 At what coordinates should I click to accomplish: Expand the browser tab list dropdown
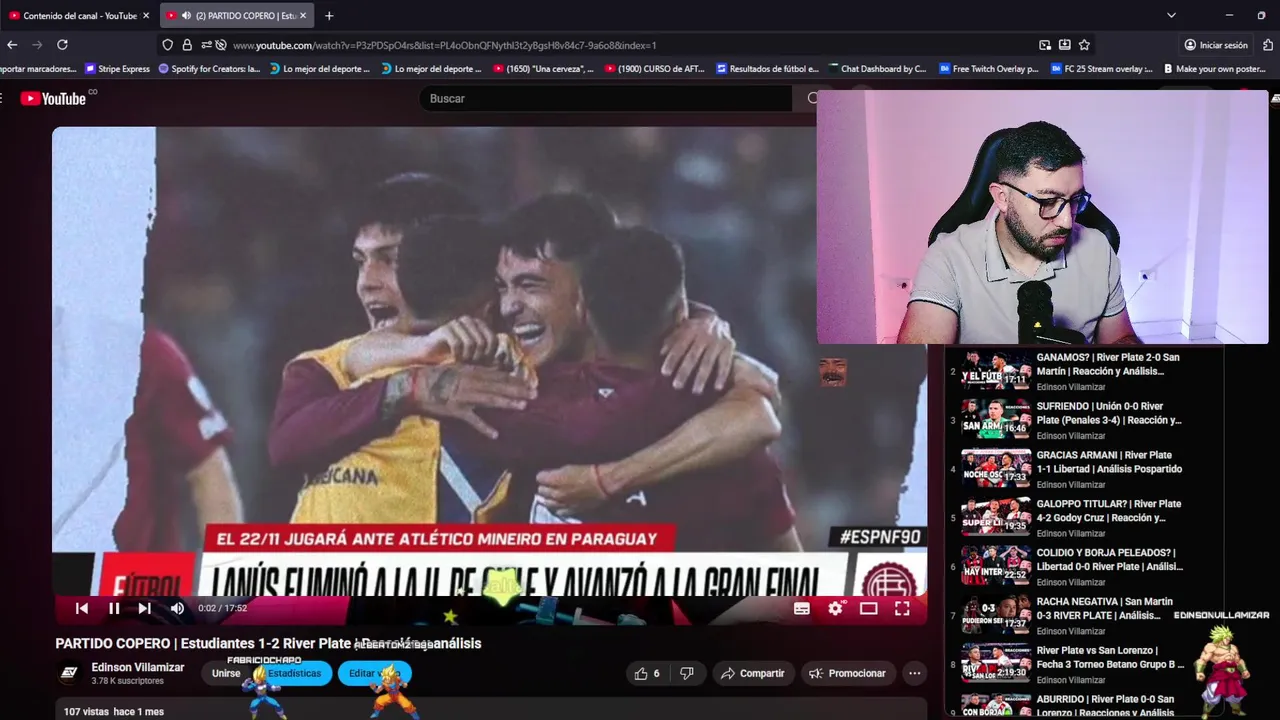click(x=1171, y=16)
